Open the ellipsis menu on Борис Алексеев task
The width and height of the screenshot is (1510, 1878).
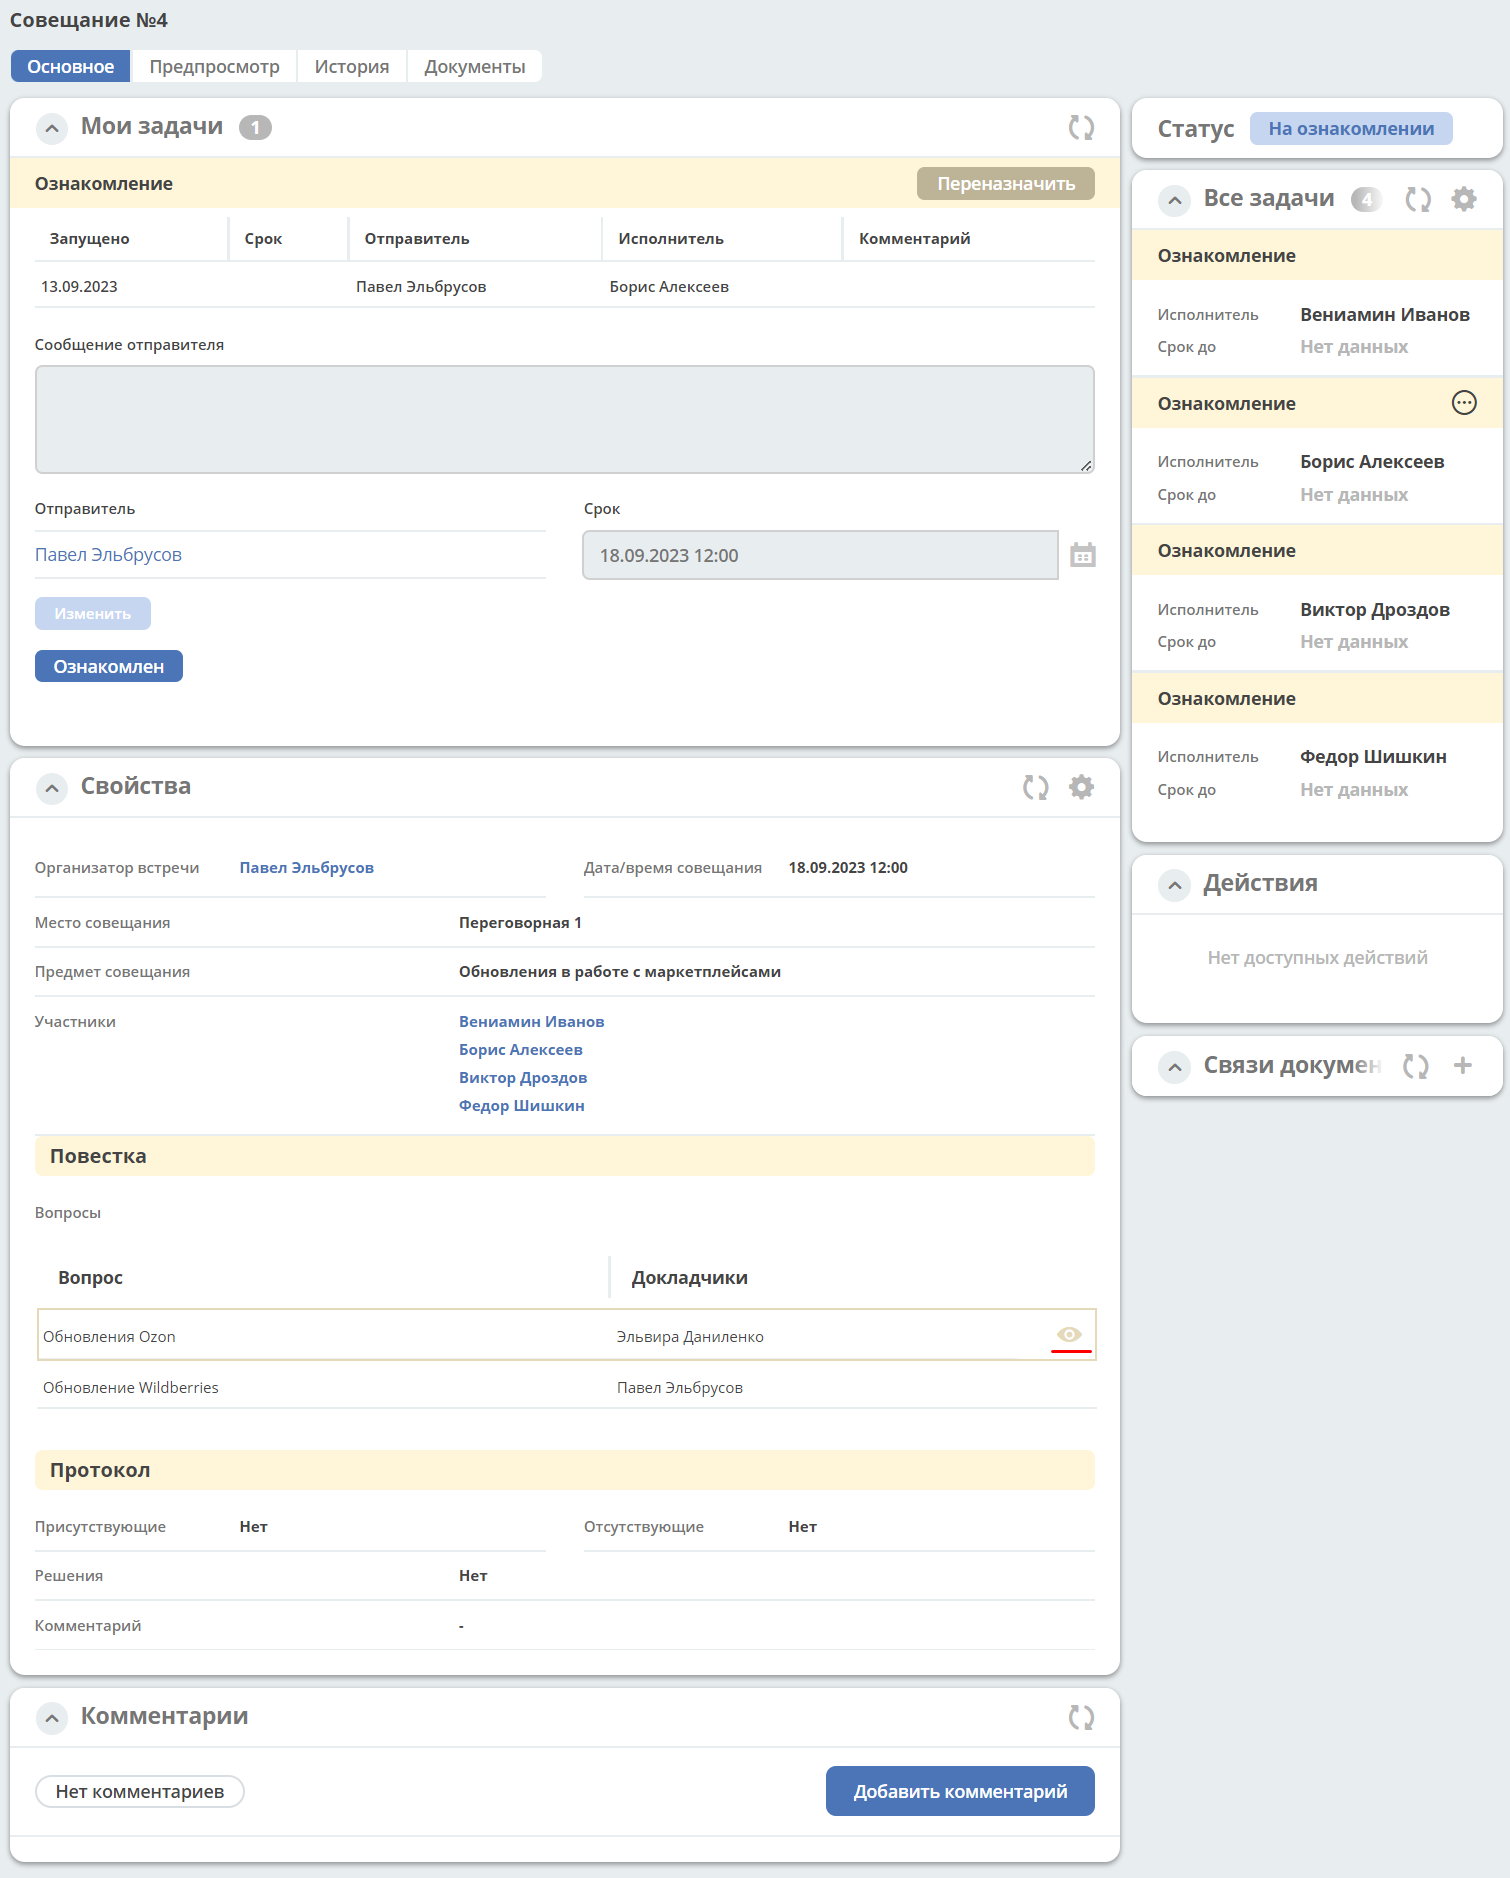pos(1464,403)
